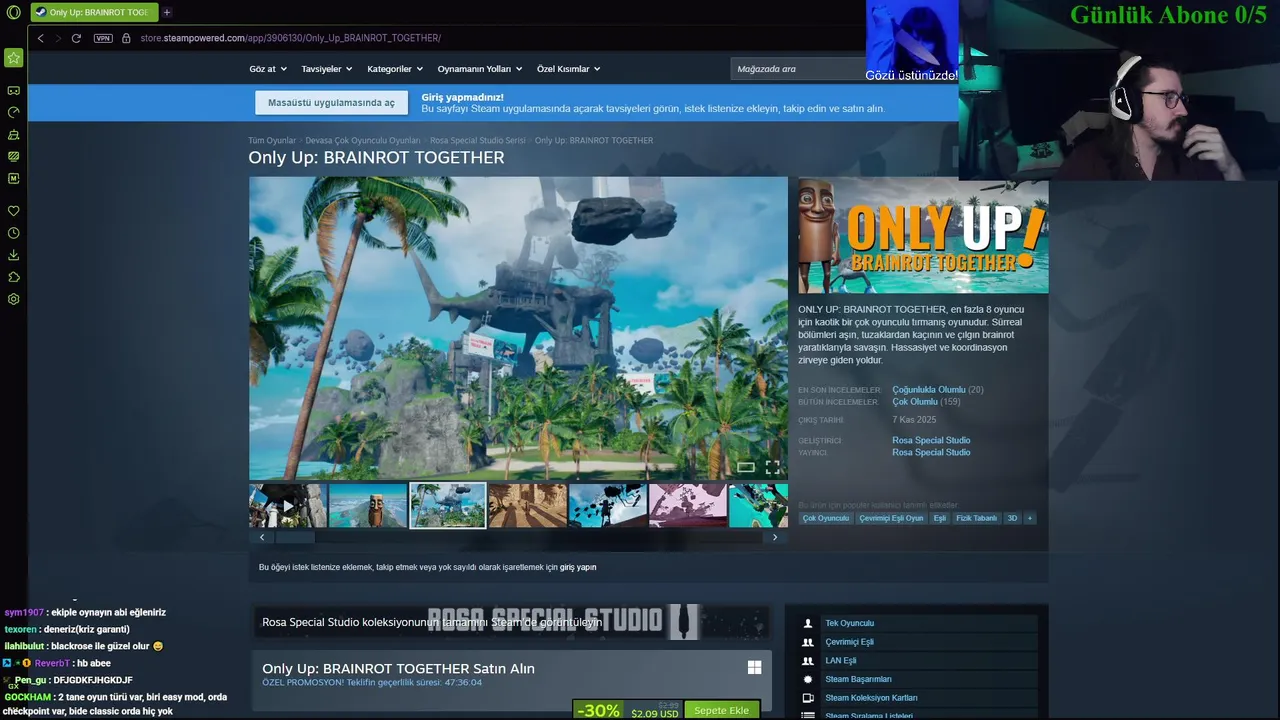Open the downloads sidebar icon
The width and height of the screenshot is (1280, 720).
click(x=14, y=255)
